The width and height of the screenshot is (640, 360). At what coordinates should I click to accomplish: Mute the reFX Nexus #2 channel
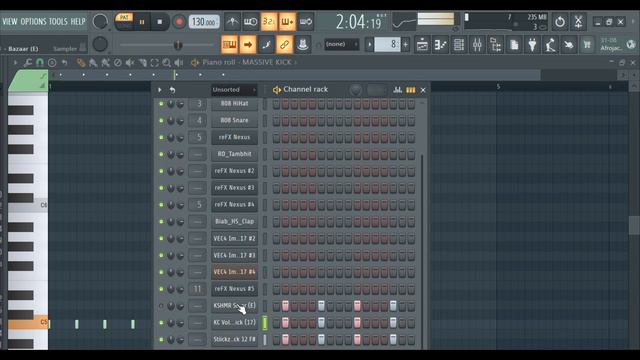(161, 171)
